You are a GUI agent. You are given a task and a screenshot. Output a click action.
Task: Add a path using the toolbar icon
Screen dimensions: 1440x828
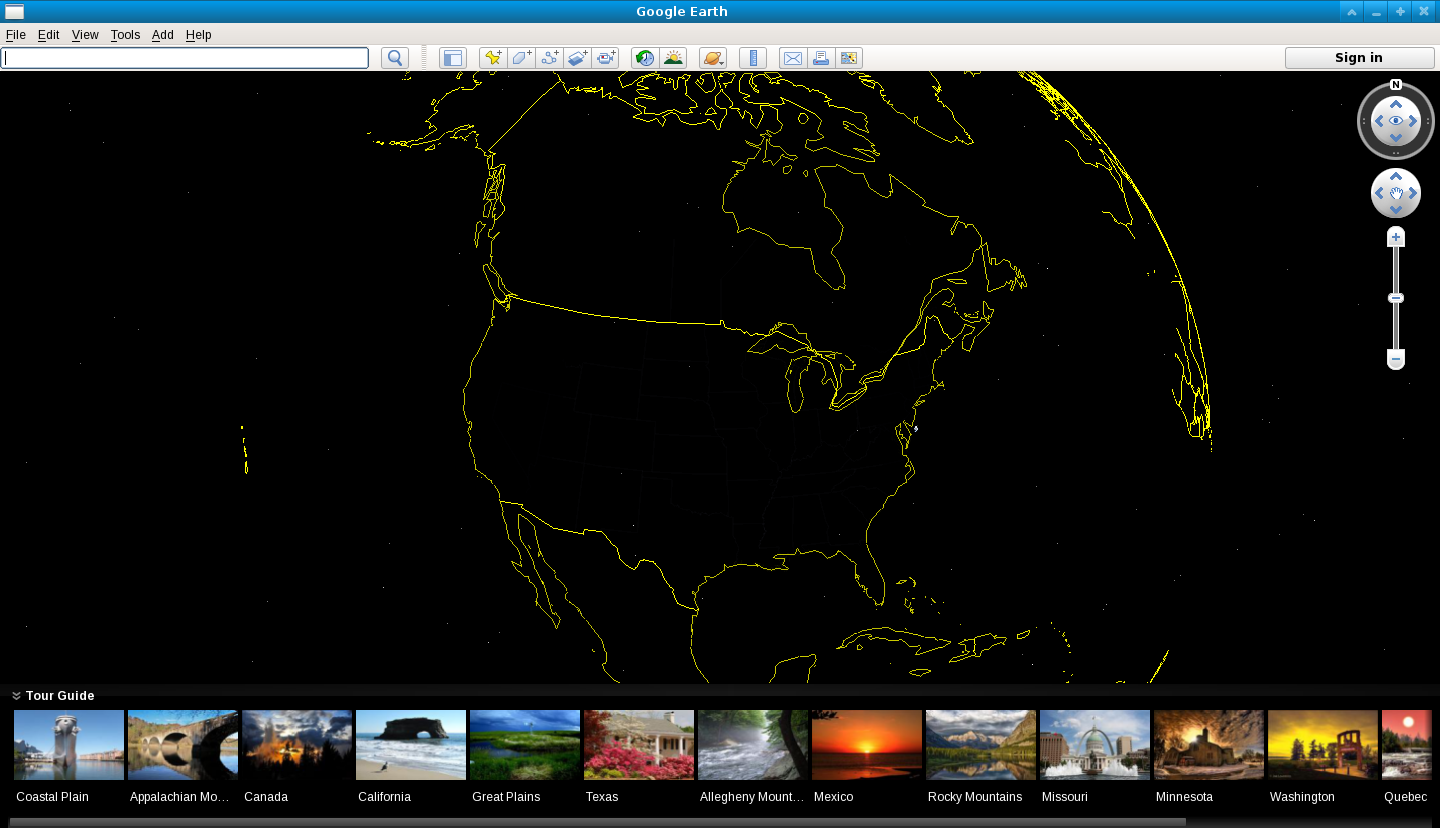(549, 58)
